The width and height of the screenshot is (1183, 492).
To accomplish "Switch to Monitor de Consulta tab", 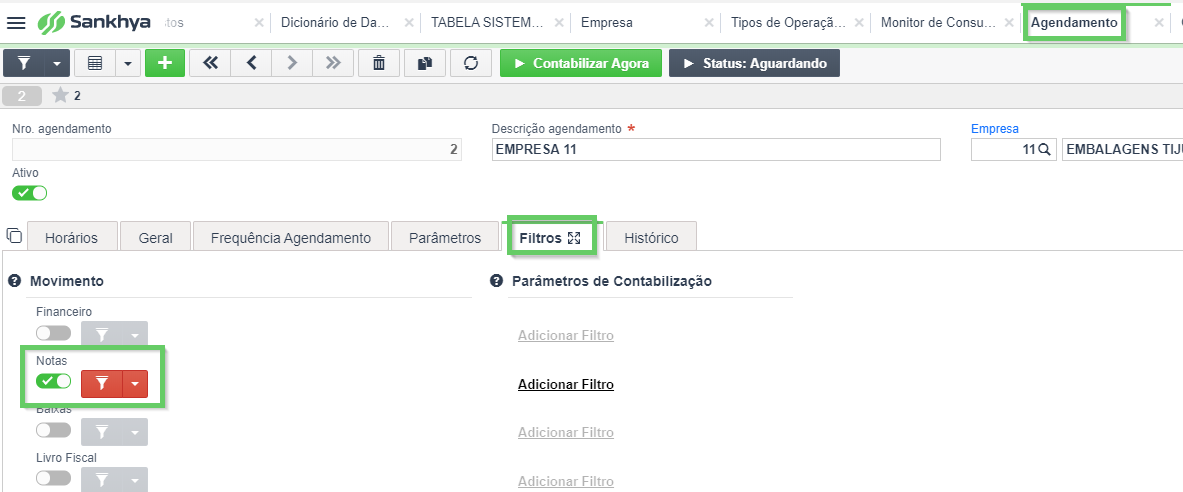I will [x=938, y=23].
